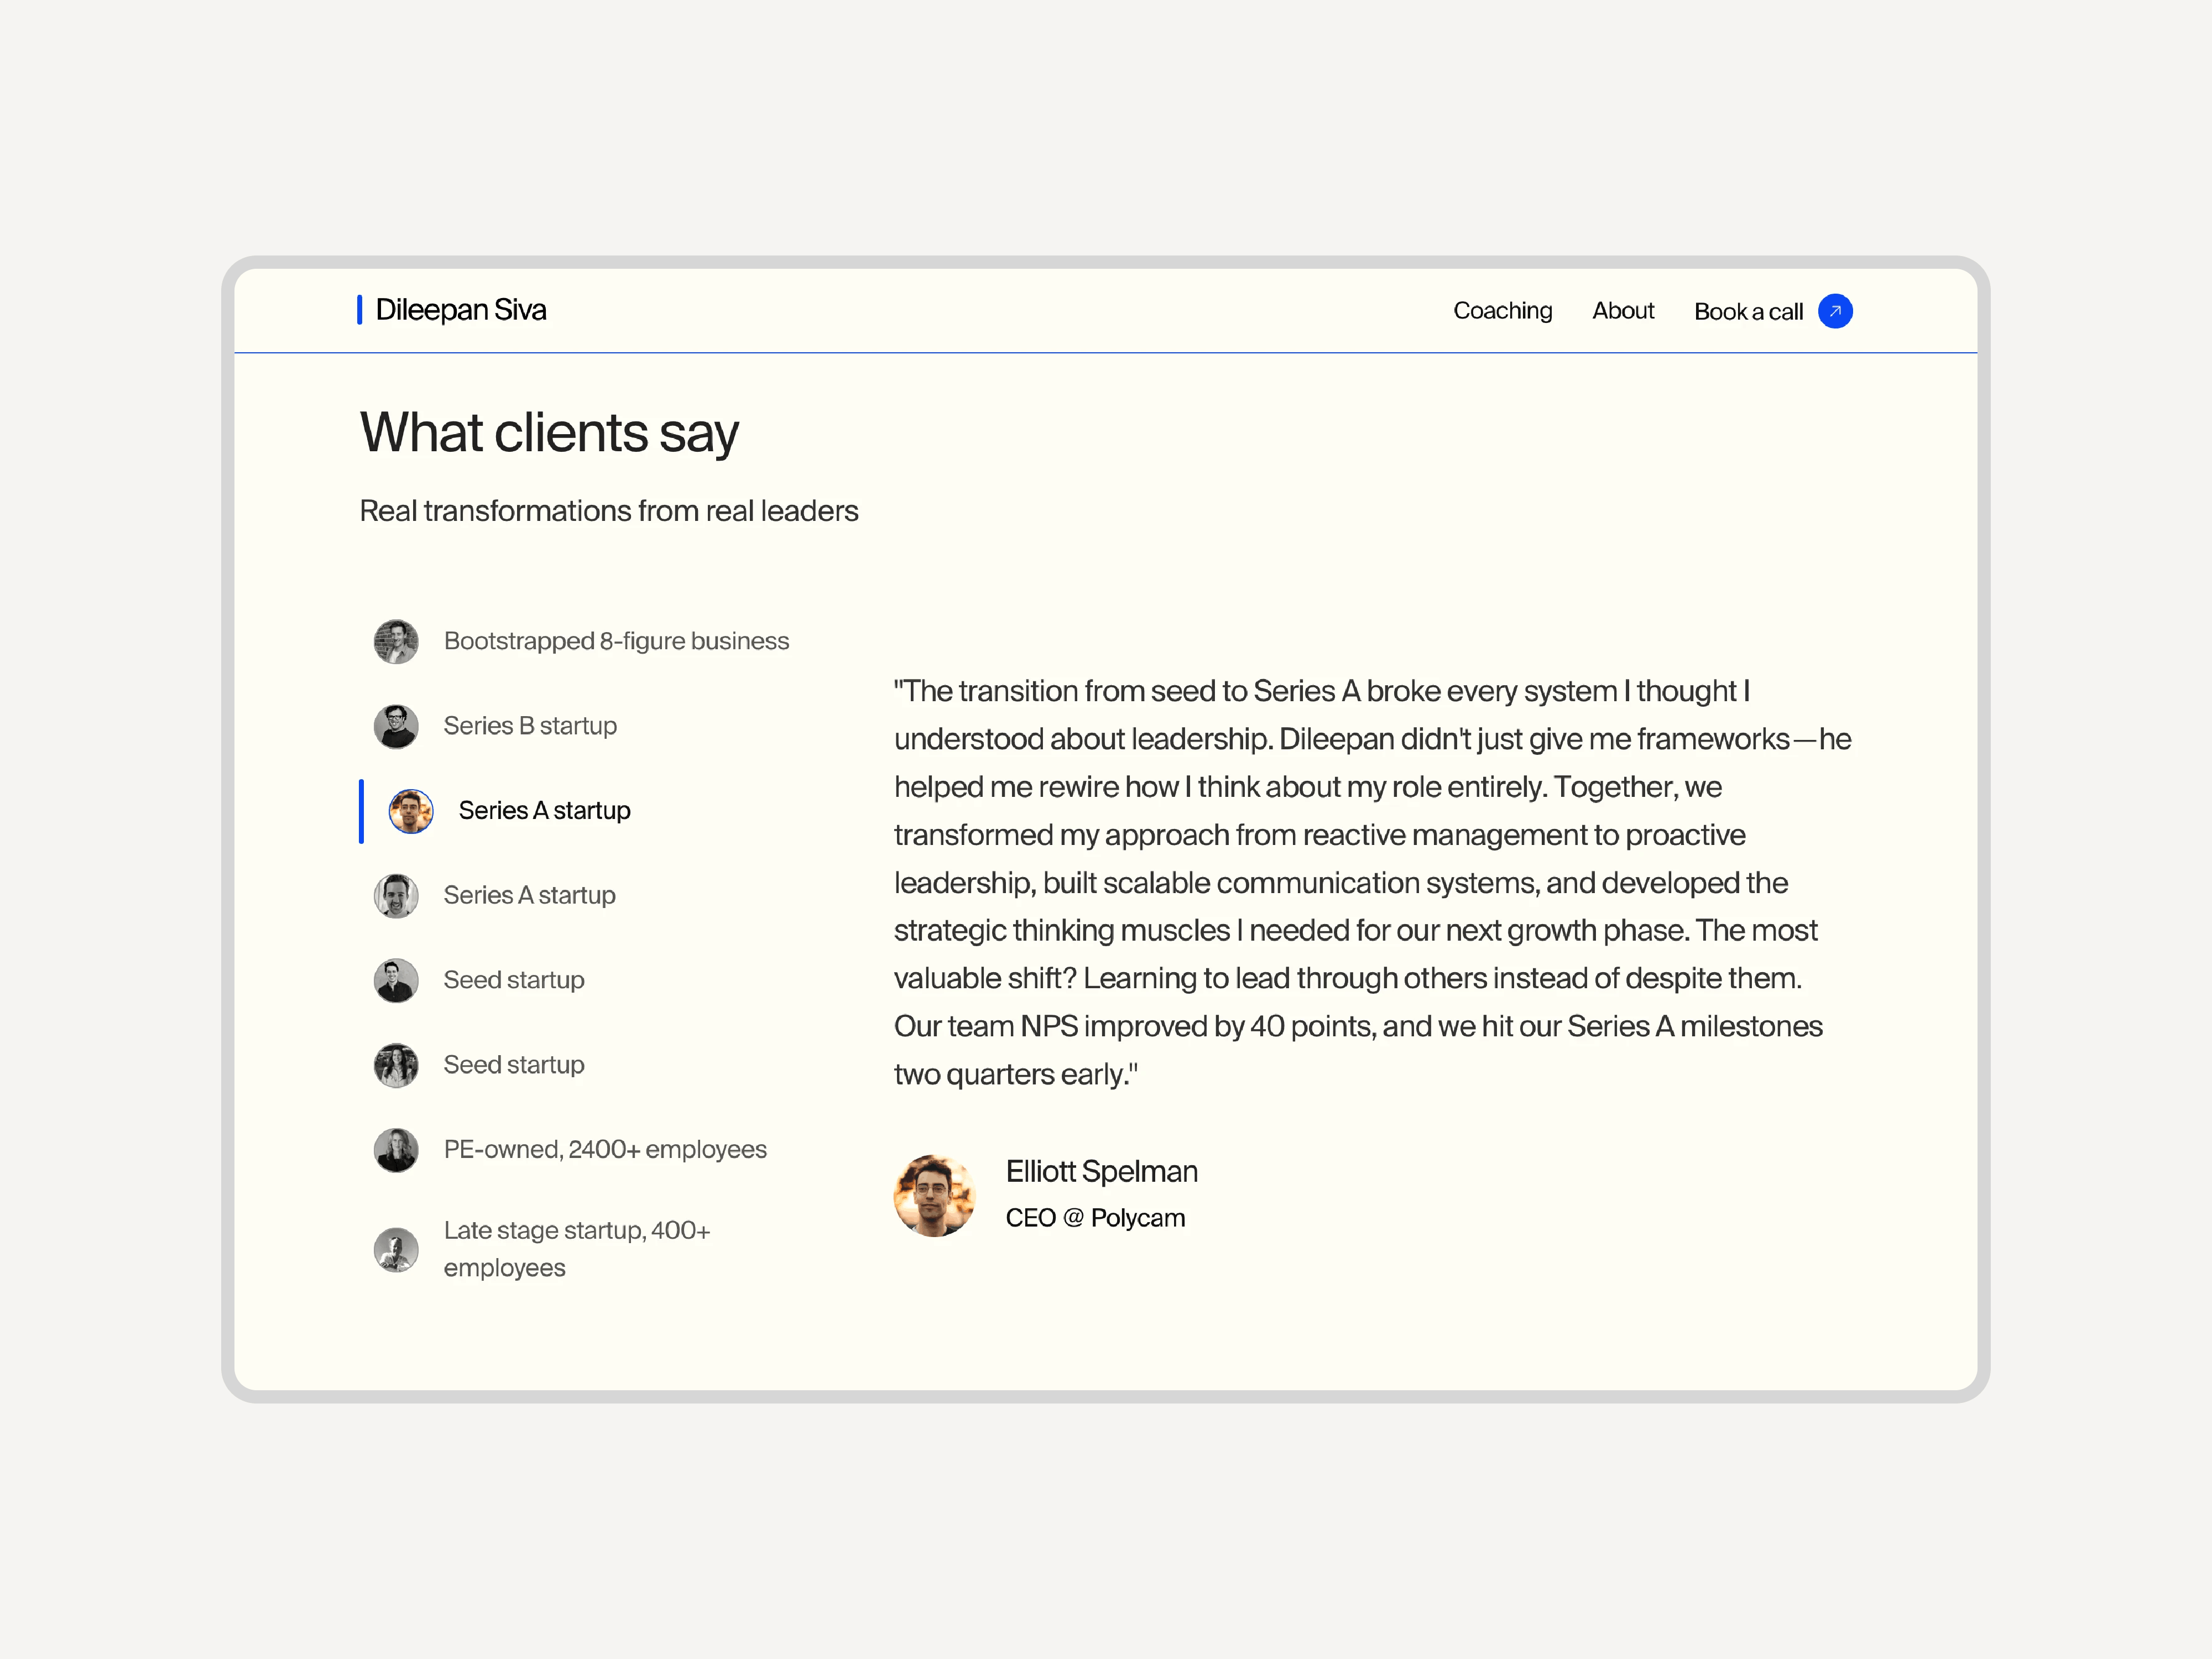The height and width of the screenshot is (1659, 2212).
Task: Click the blue arrow icon beside Book a call
Action: [x=1834, y=311]
